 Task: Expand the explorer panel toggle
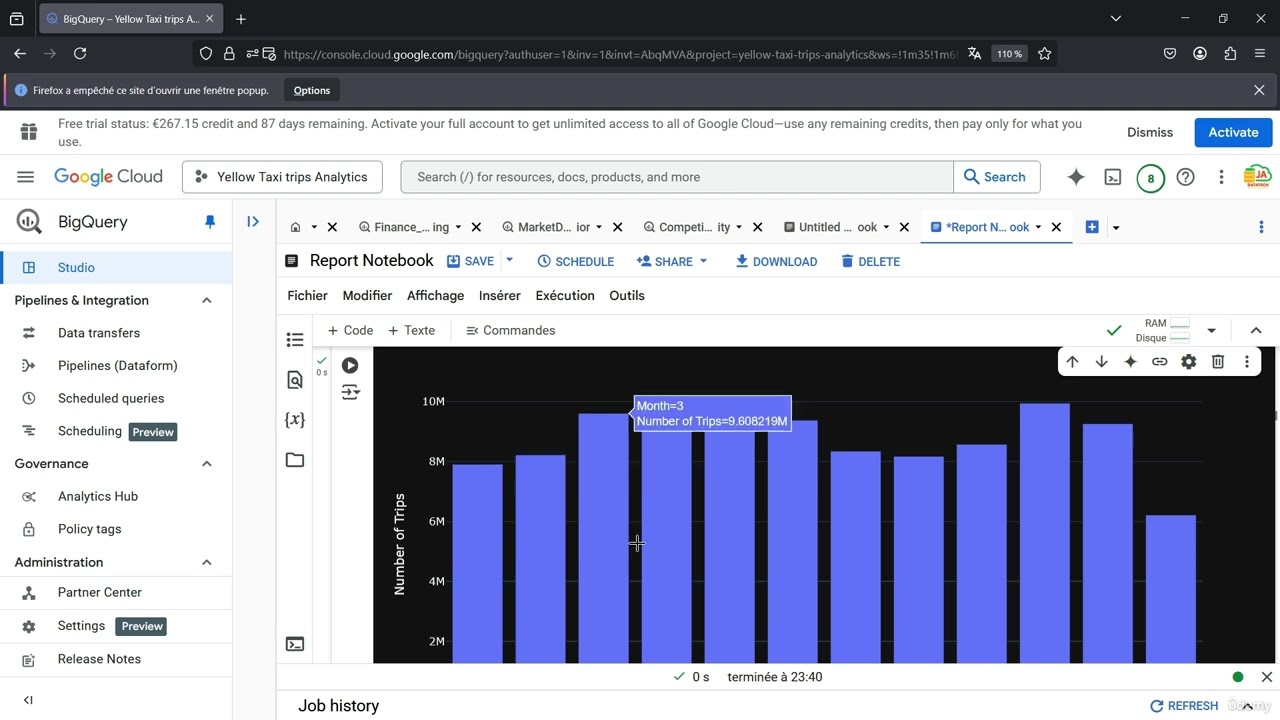tap(253, 222)
